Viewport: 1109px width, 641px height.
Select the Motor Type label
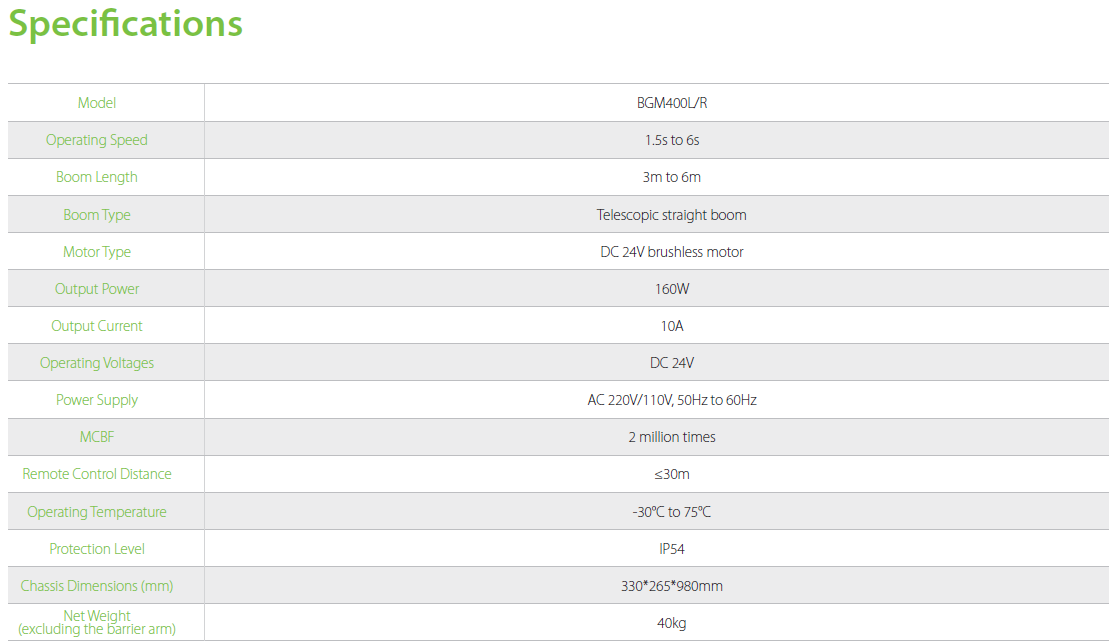pos(97,252)
